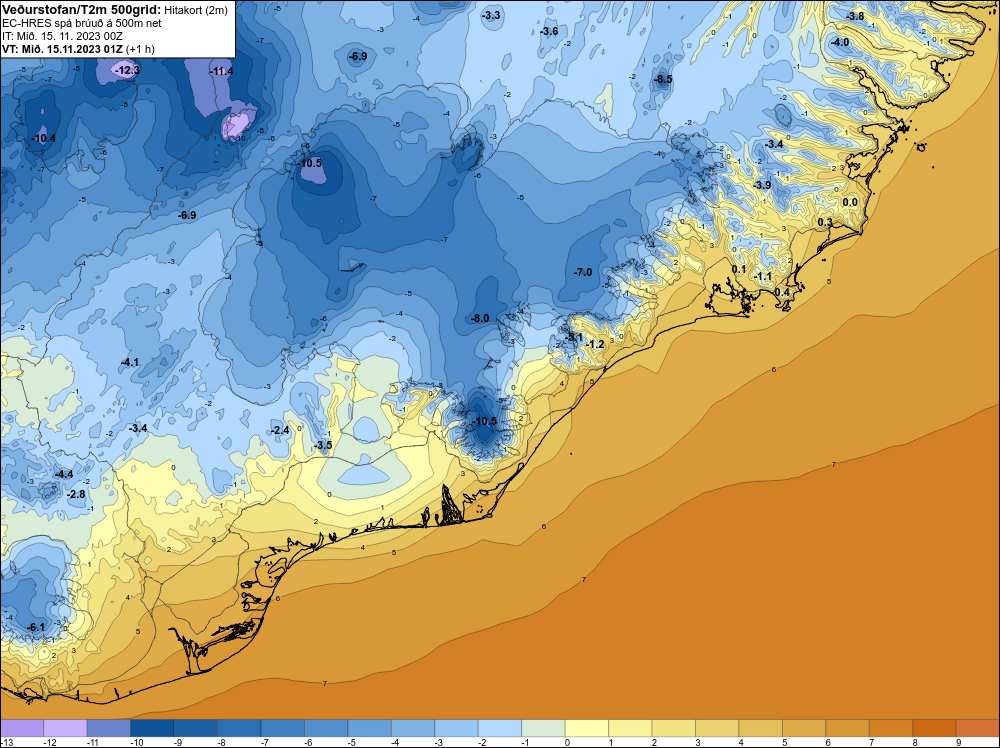Click the -11.4 temperature label

221,71
